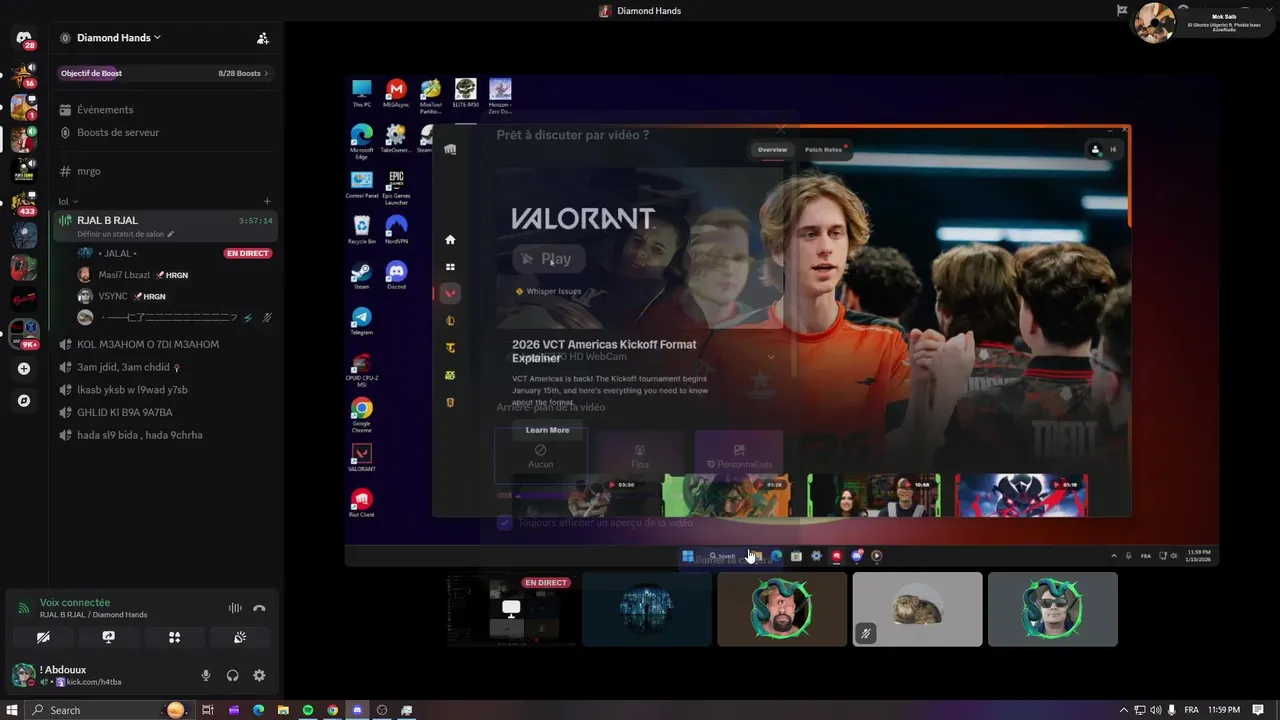This screenshot has width=1280, height=720.
Task: Add a server plus button in server list
Action: click(x=24, y=369)
